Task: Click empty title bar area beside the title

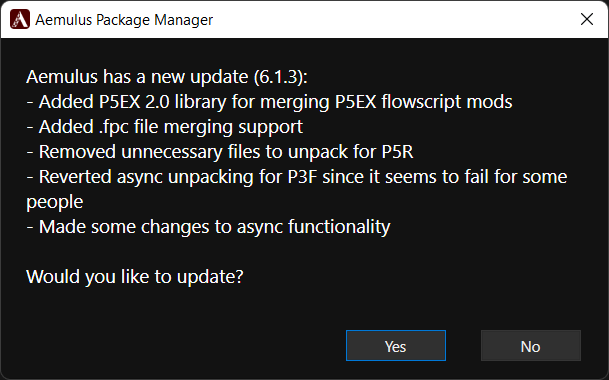Action: click(x=388, y=19)
